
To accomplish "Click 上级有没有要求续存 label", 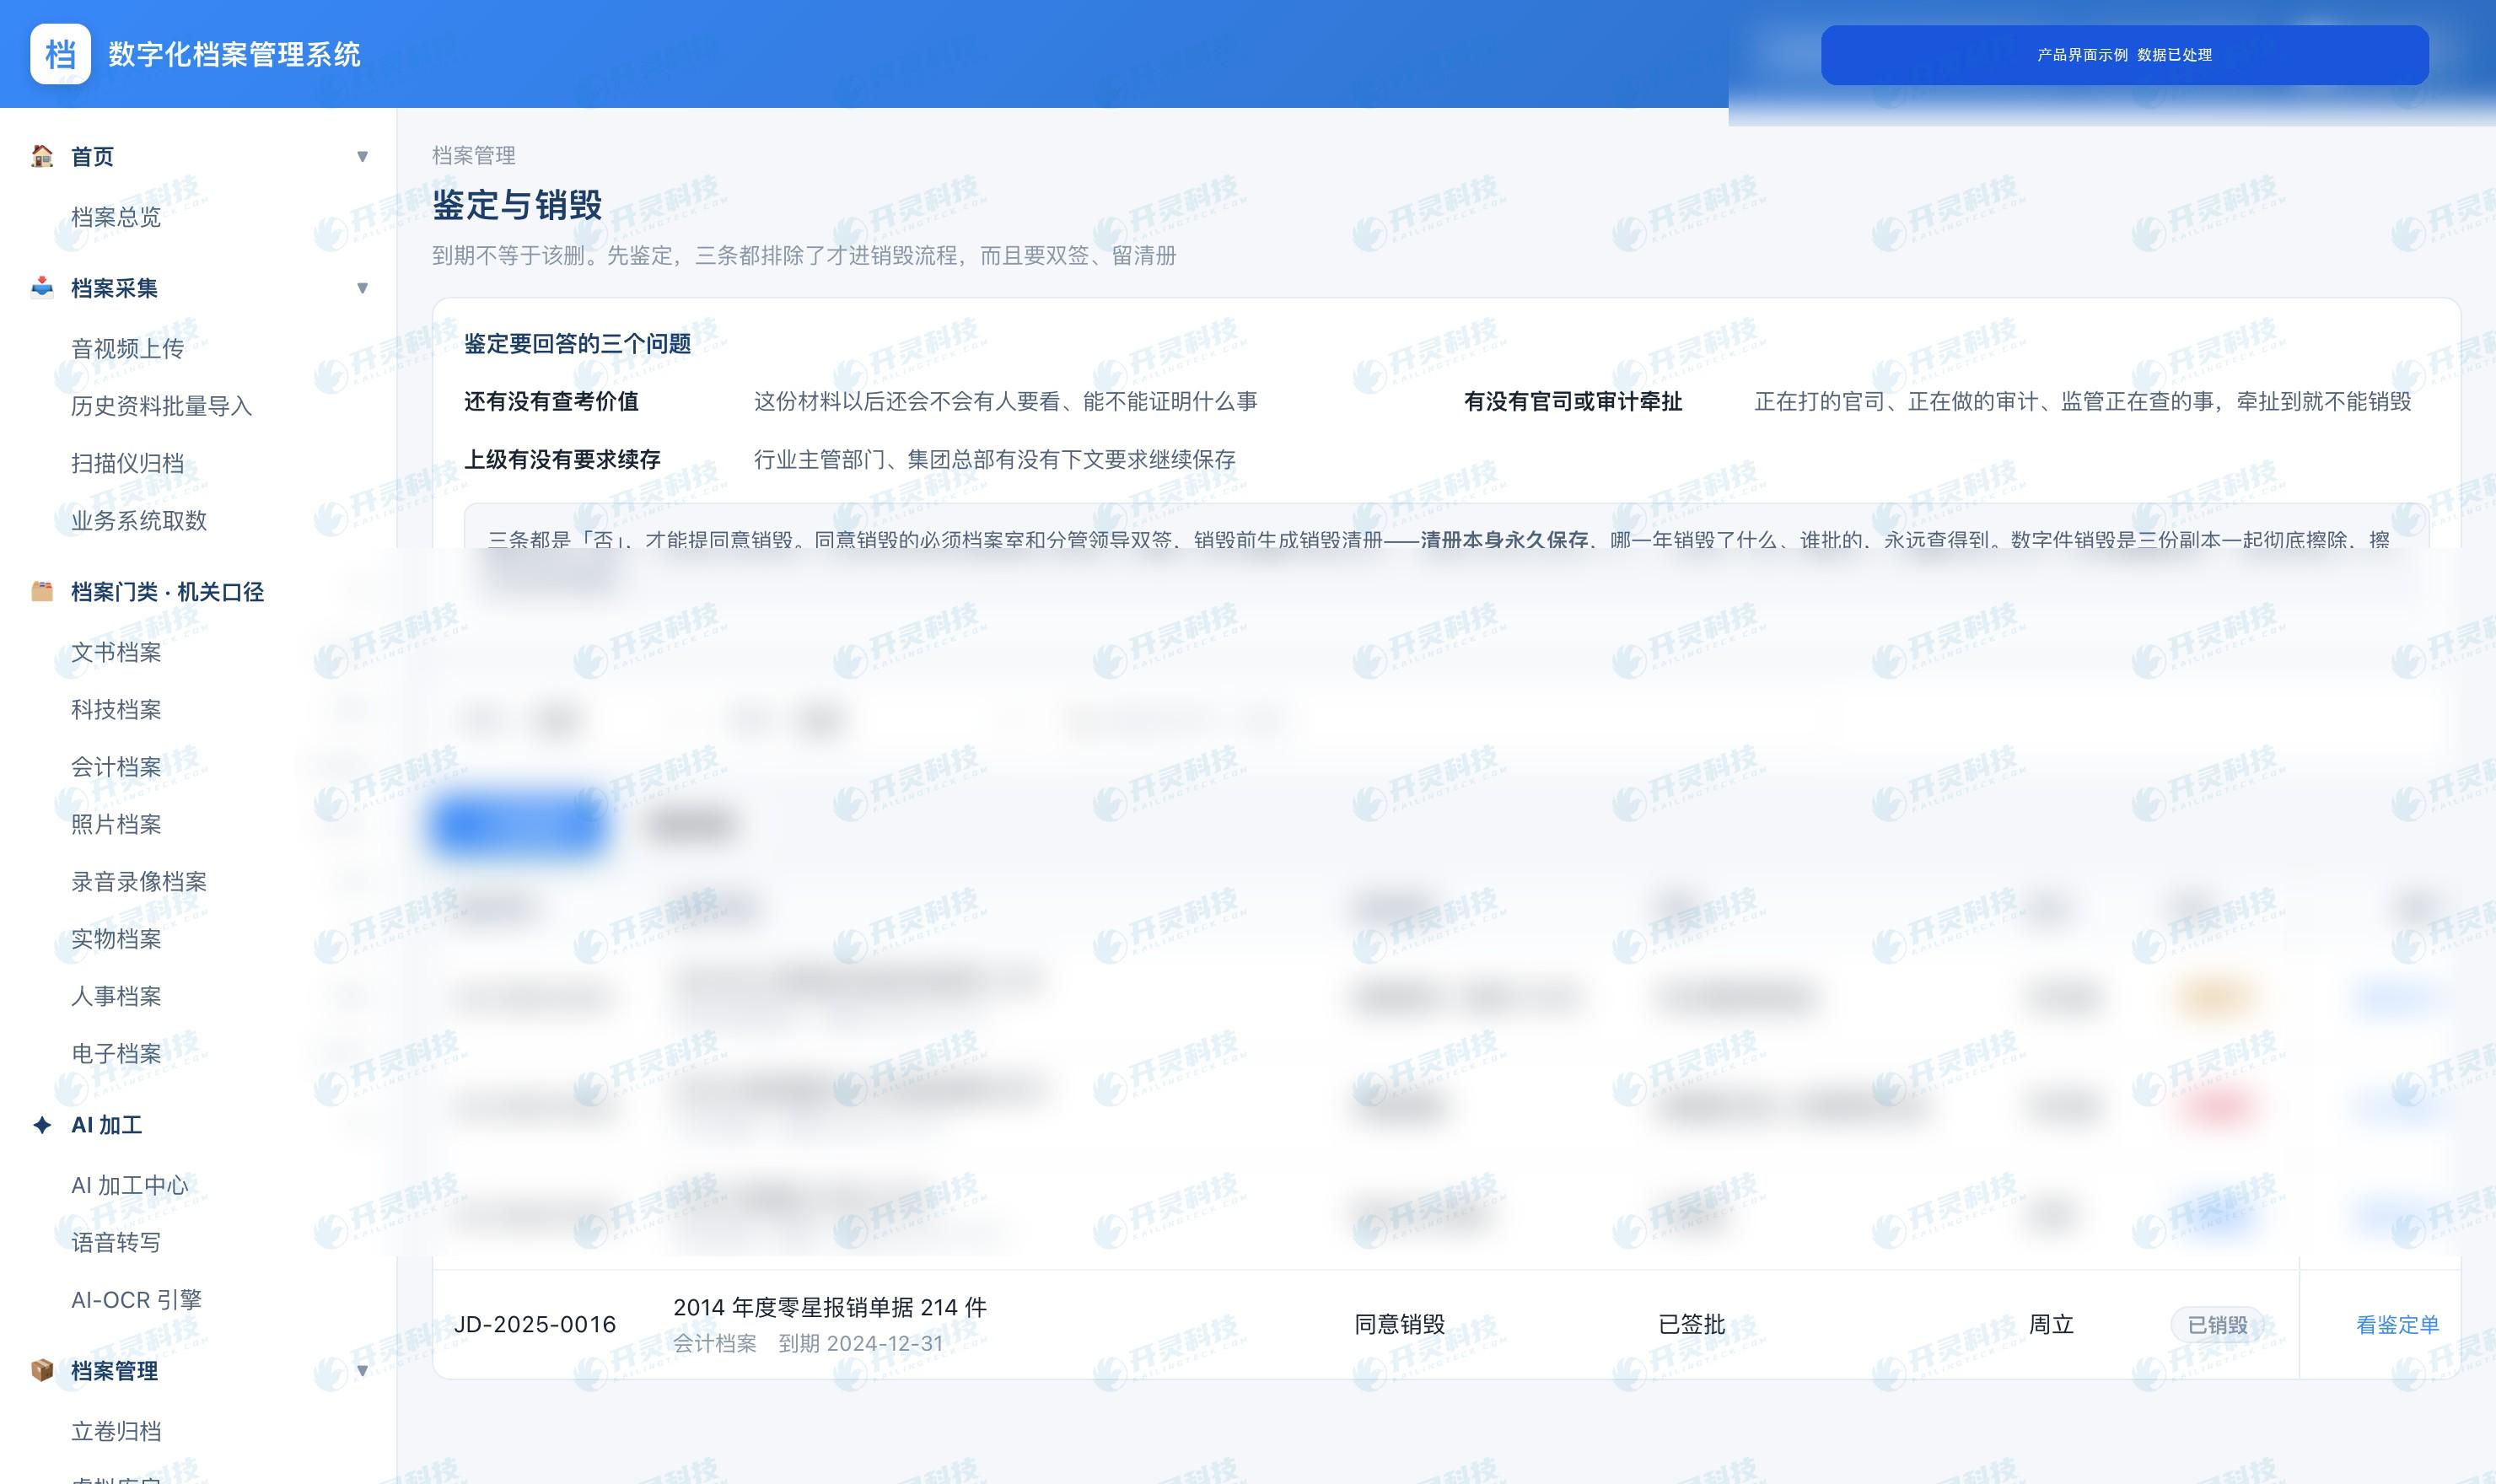I will pos(562,459).
